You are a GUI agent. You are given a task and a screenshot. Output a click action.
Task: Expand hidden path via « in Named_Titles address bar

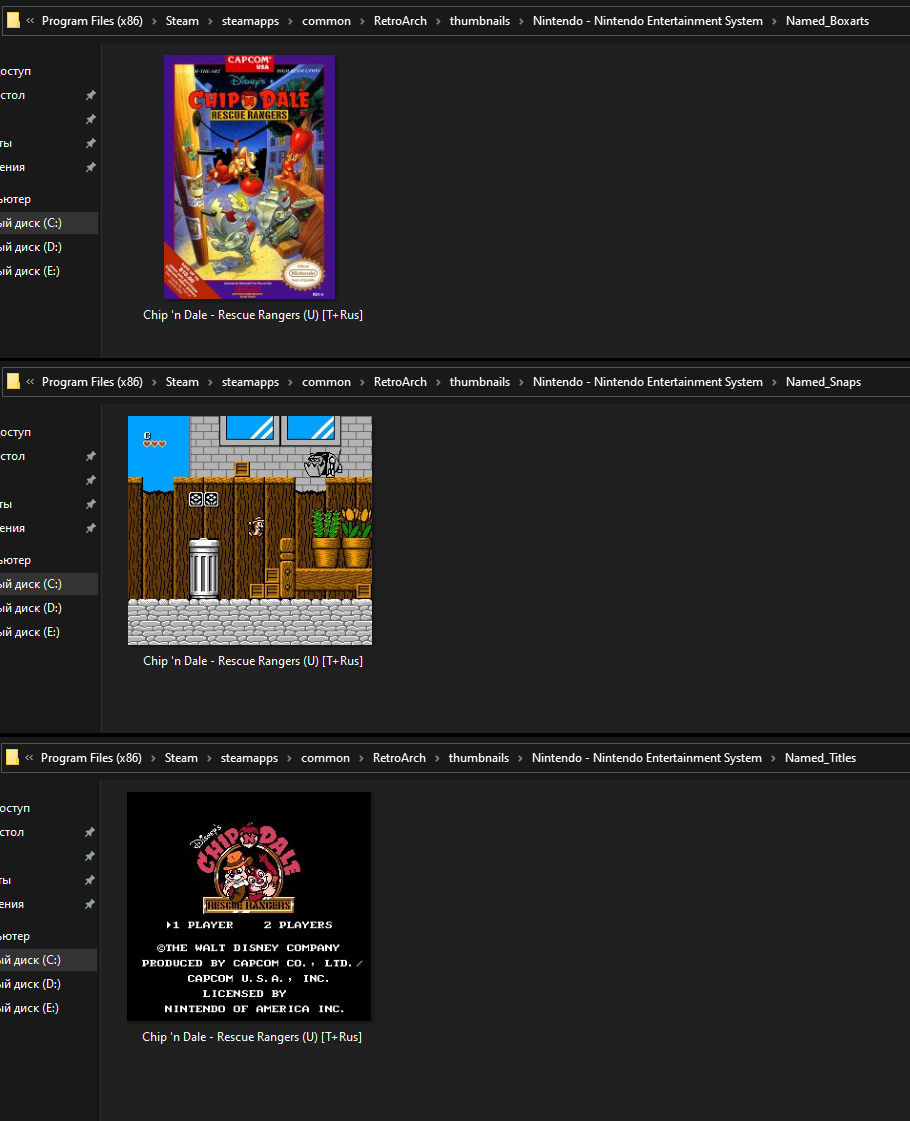coord(29,758)
